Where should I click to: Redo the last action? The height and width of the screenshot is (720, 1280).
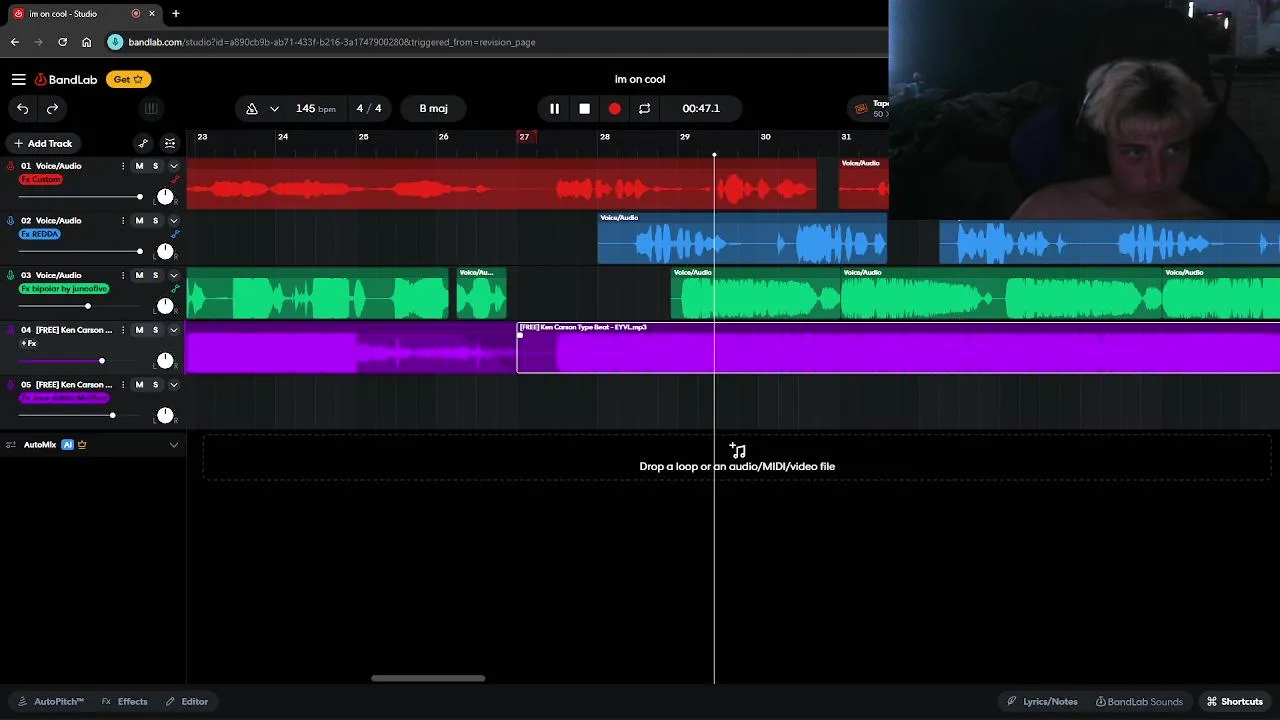coord(52,108)
